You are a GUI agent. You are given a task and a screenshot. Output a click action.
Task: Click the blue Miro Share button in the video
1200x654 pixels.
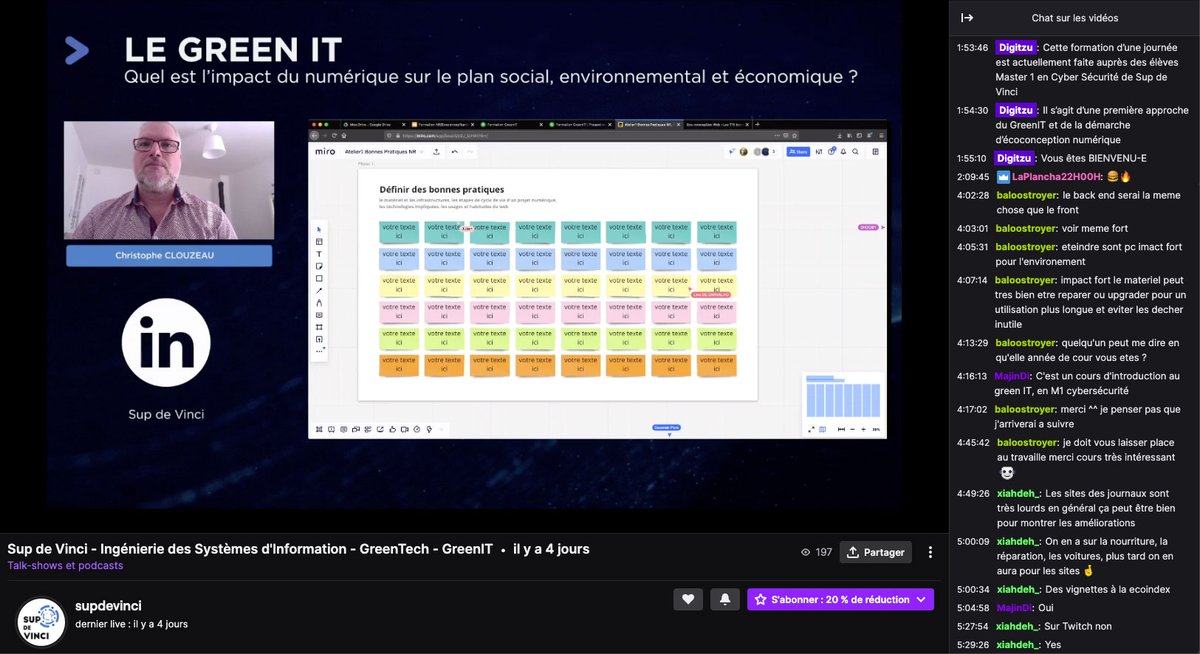[798, 151]
